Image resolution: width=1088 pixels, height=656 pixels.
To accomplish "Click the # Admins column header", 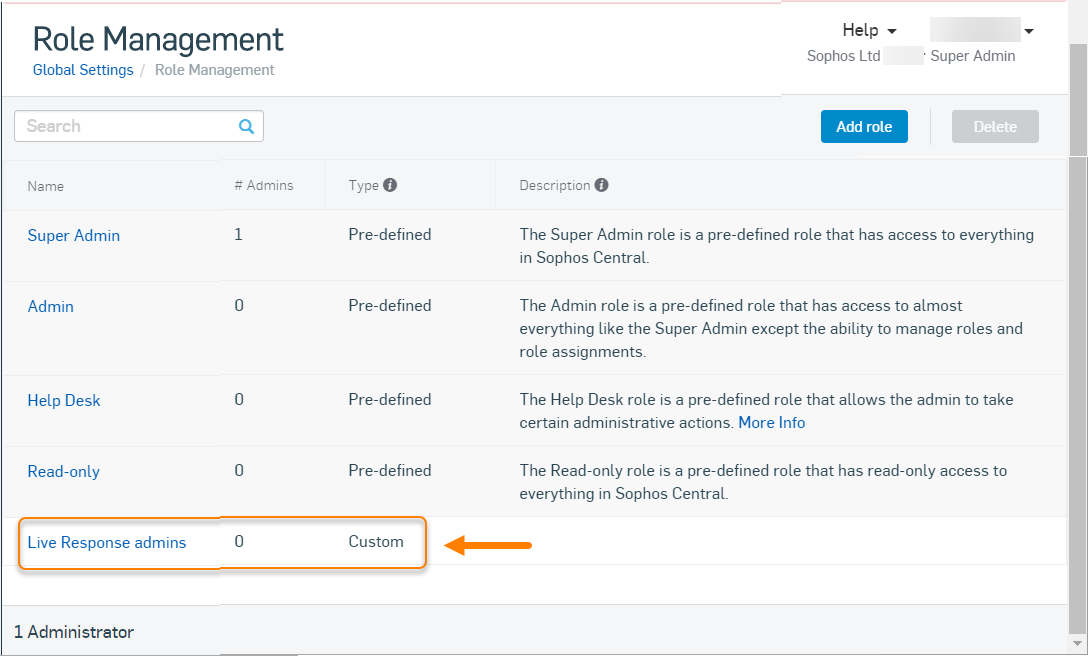I will pyautogui.click(x=264, y=186).
